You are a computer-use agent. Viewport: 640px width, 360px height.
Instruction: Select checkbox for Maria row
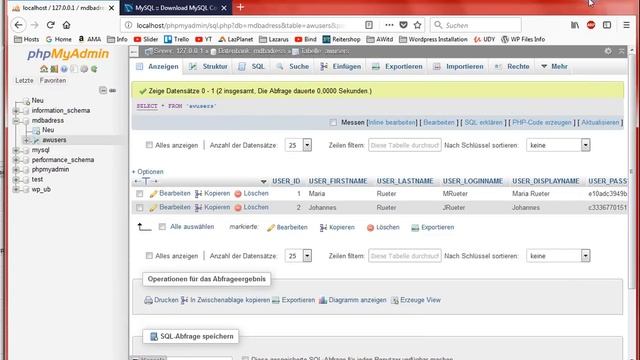[x=140, y=194]
